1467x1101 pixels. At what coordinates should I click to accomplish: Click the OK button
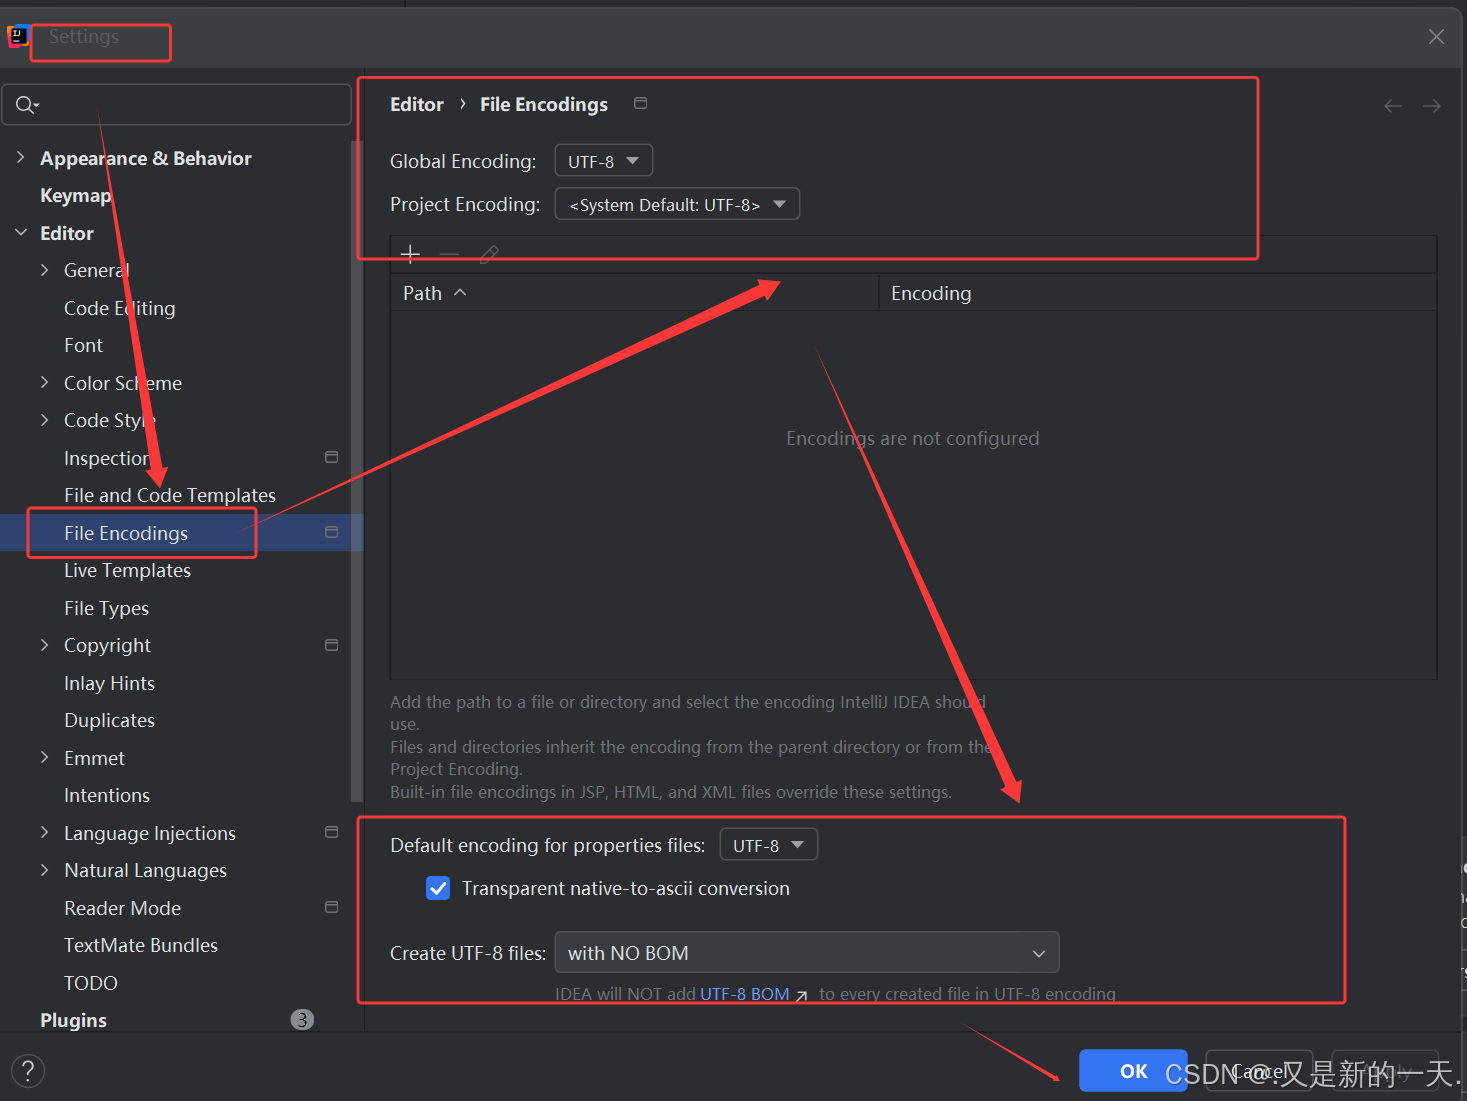(1133, 1071)
